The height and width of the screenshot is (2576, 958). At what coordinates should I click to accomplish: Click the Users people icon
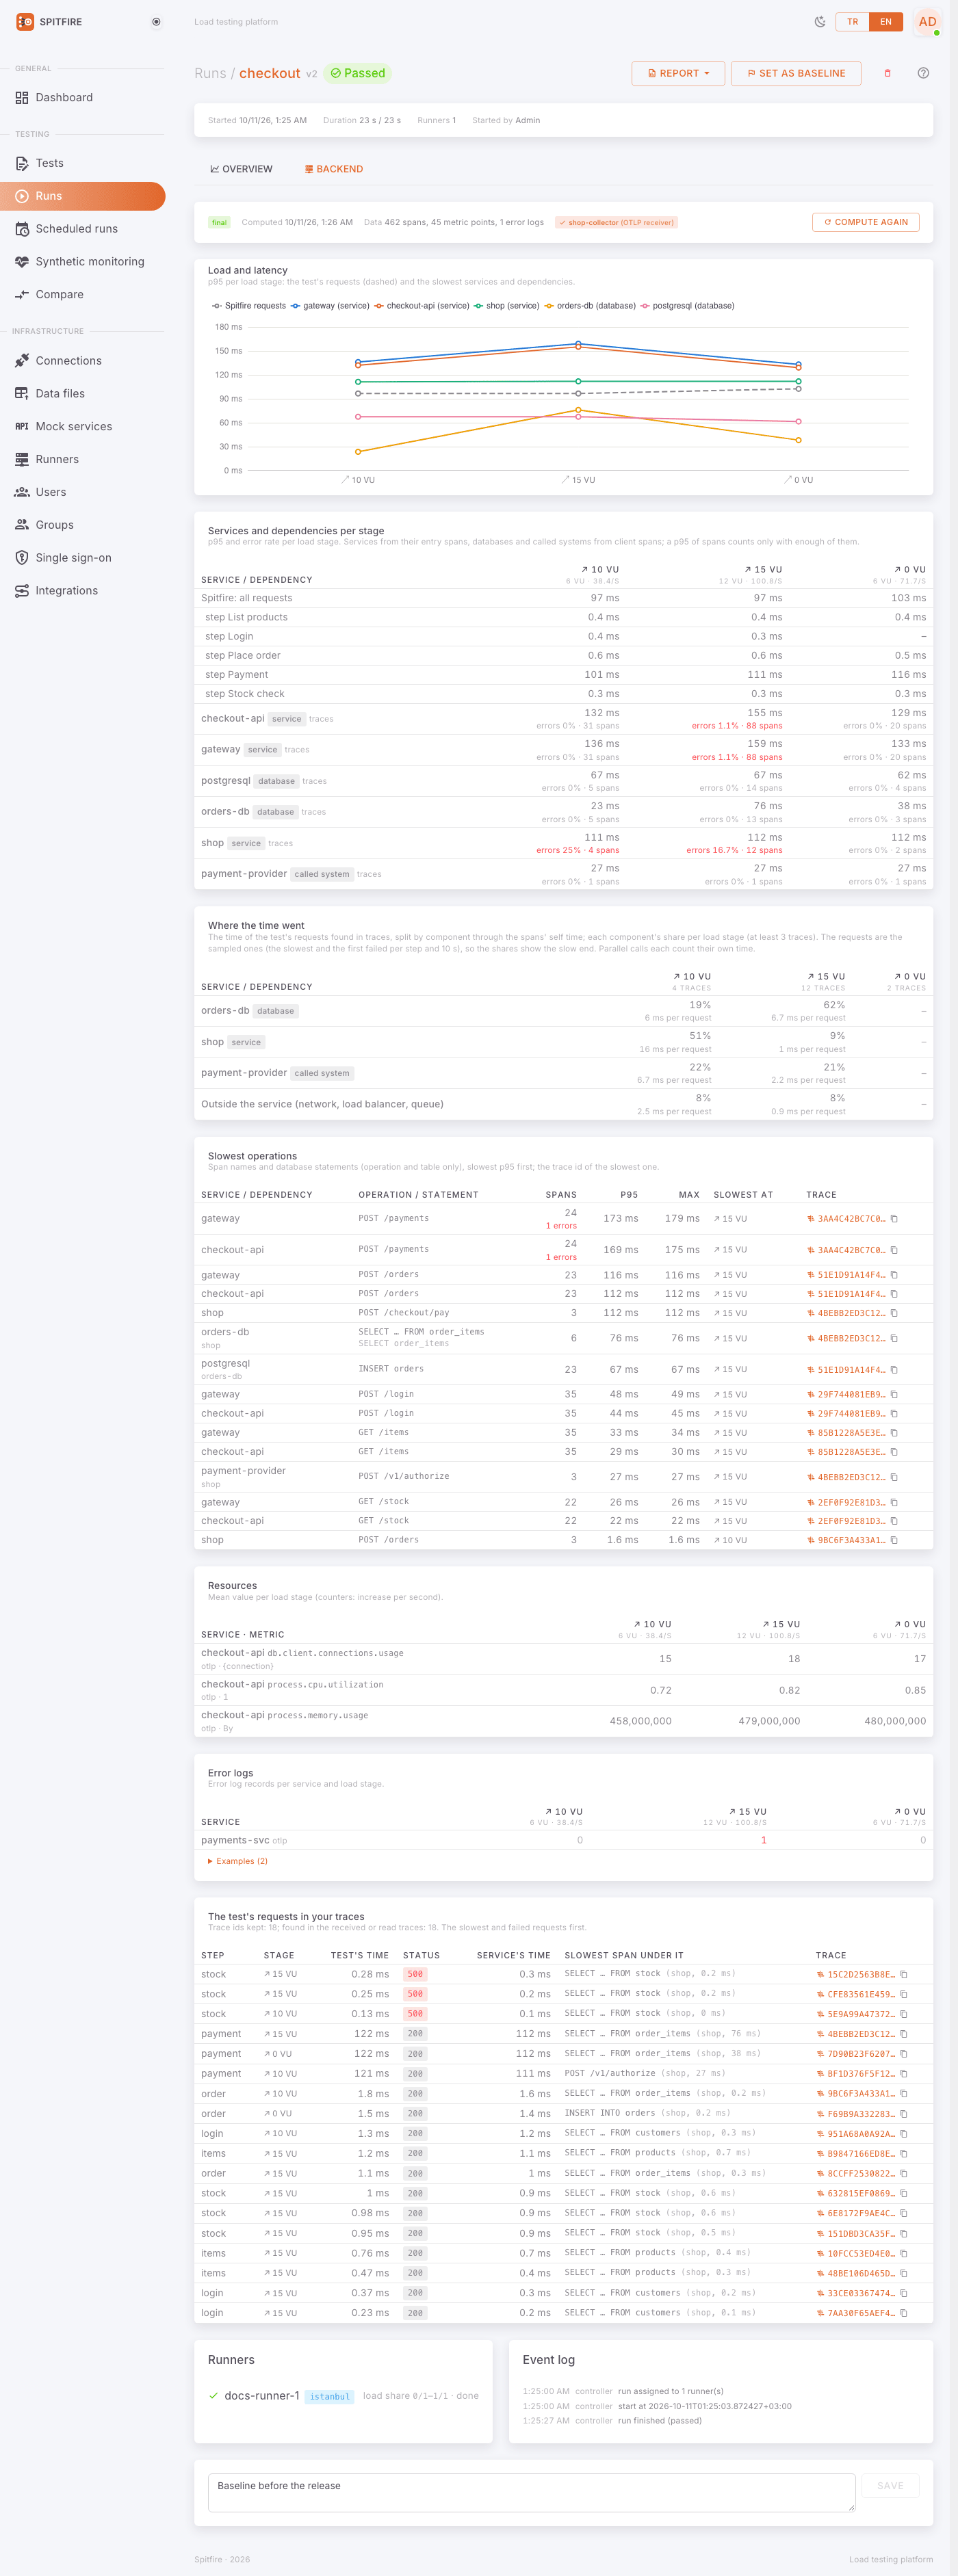[x=22, y=492]
